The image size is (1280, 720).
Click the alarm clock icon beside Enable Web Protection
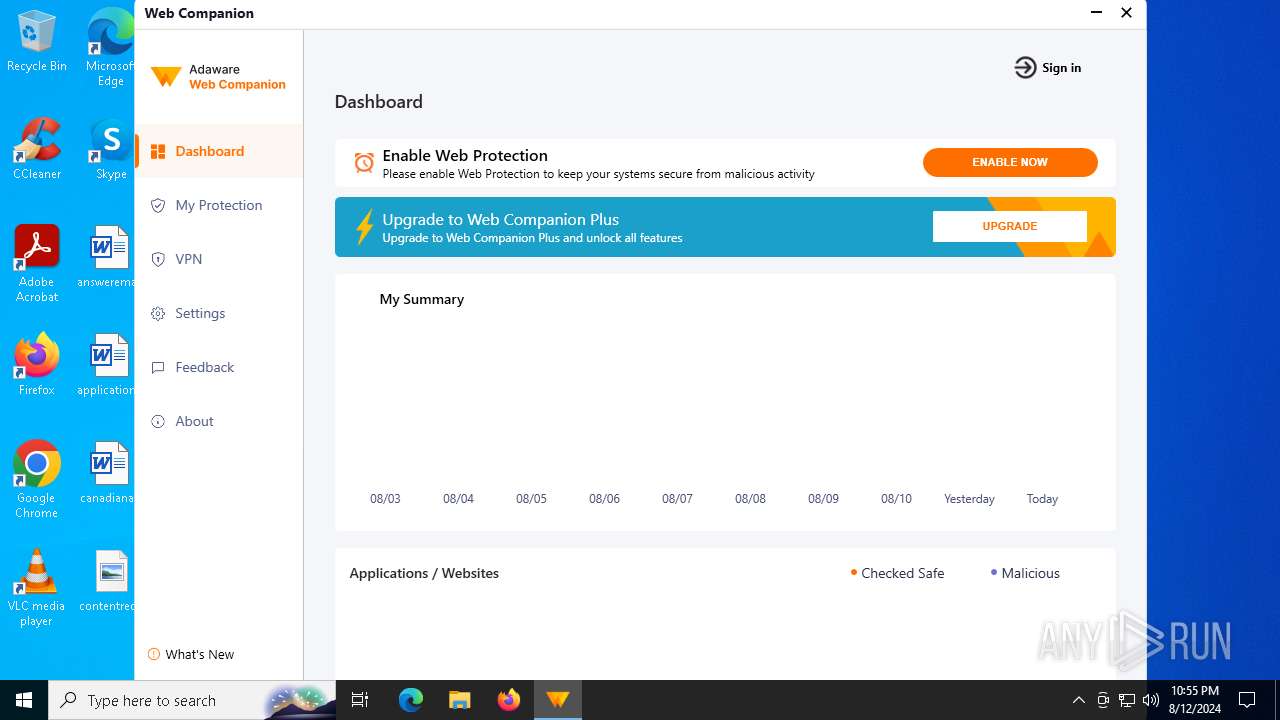tap(364, 163)
